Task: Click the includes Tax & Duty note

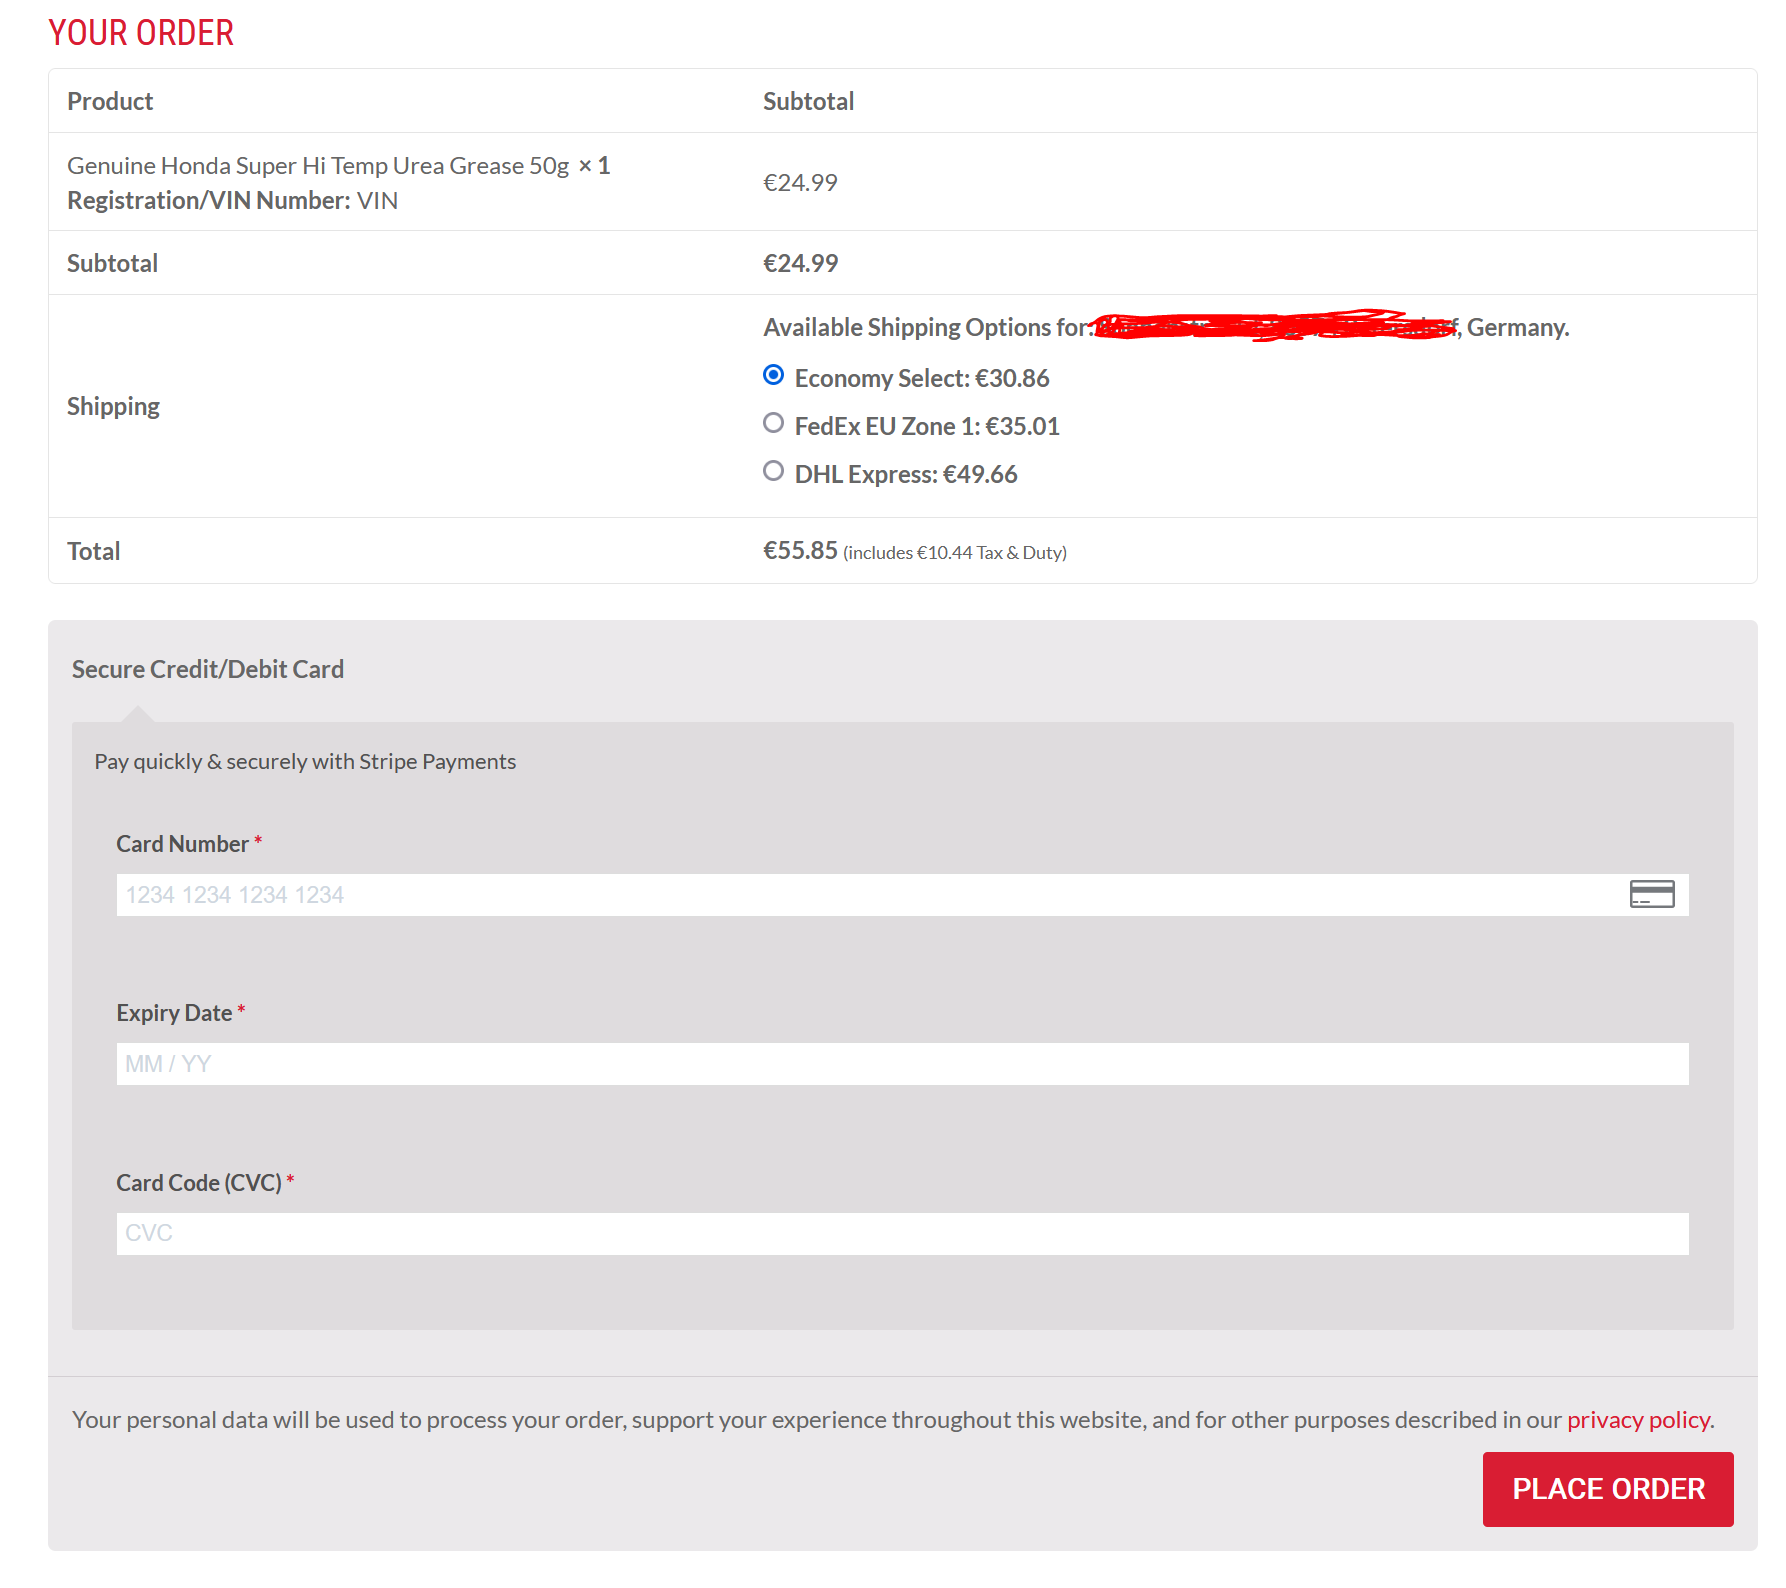Action: (954, 553)
